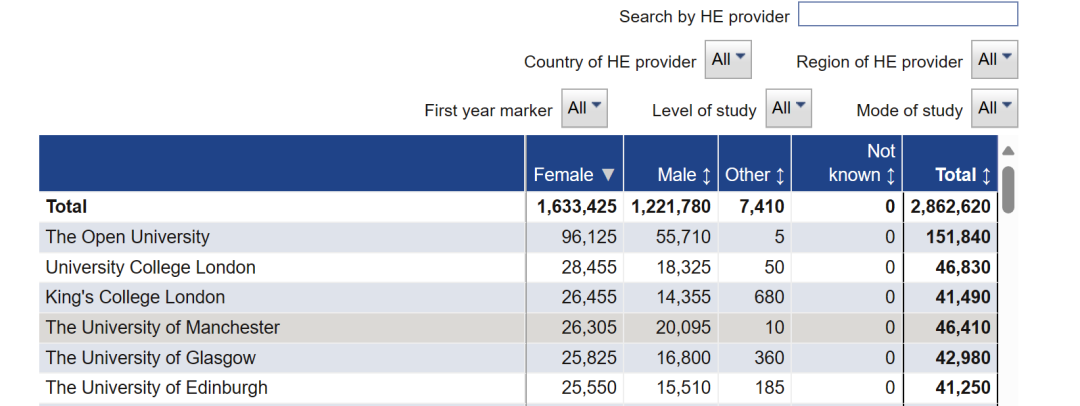Open the Mode of study dropdown
The height and width of the screenshot is (406, 1080).
[x=995, y=108]
